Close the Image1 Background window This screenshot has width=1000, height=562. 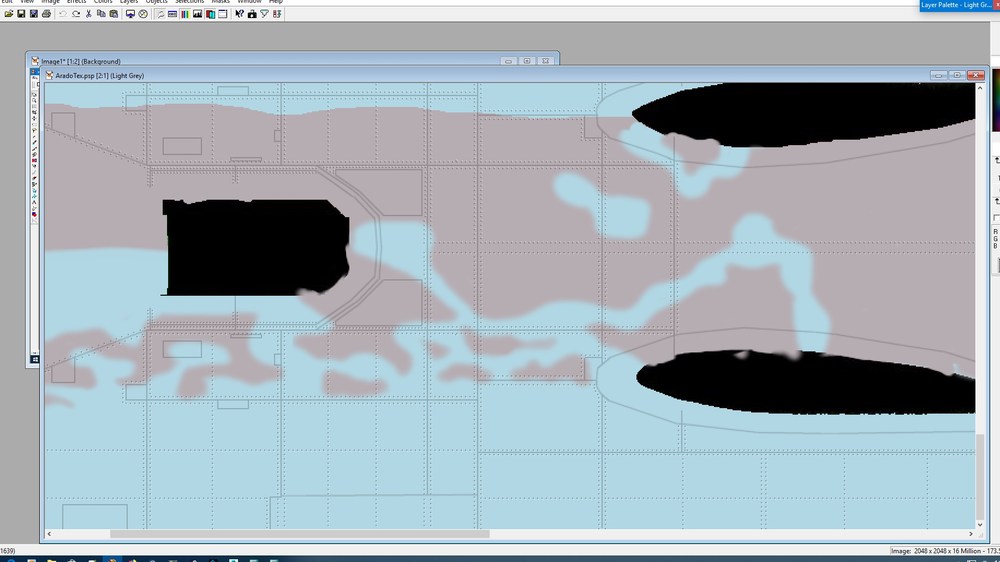click(x=545, y=61)
